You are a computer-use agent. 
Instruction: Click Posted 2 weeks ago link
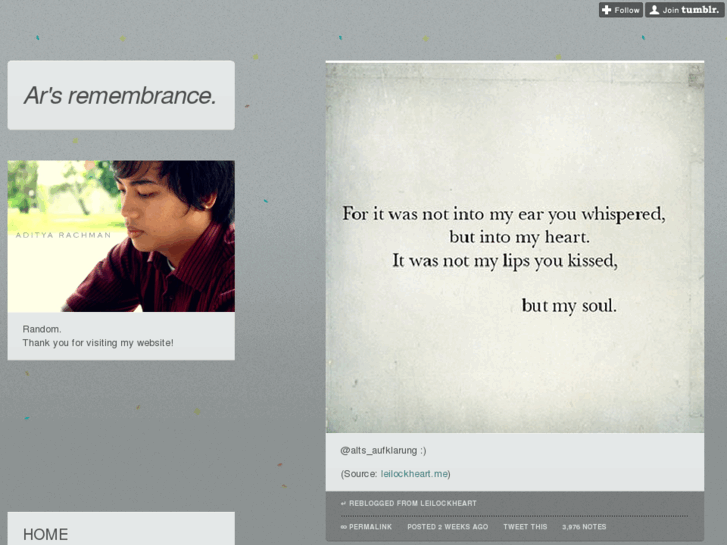(x=447, y=527)
